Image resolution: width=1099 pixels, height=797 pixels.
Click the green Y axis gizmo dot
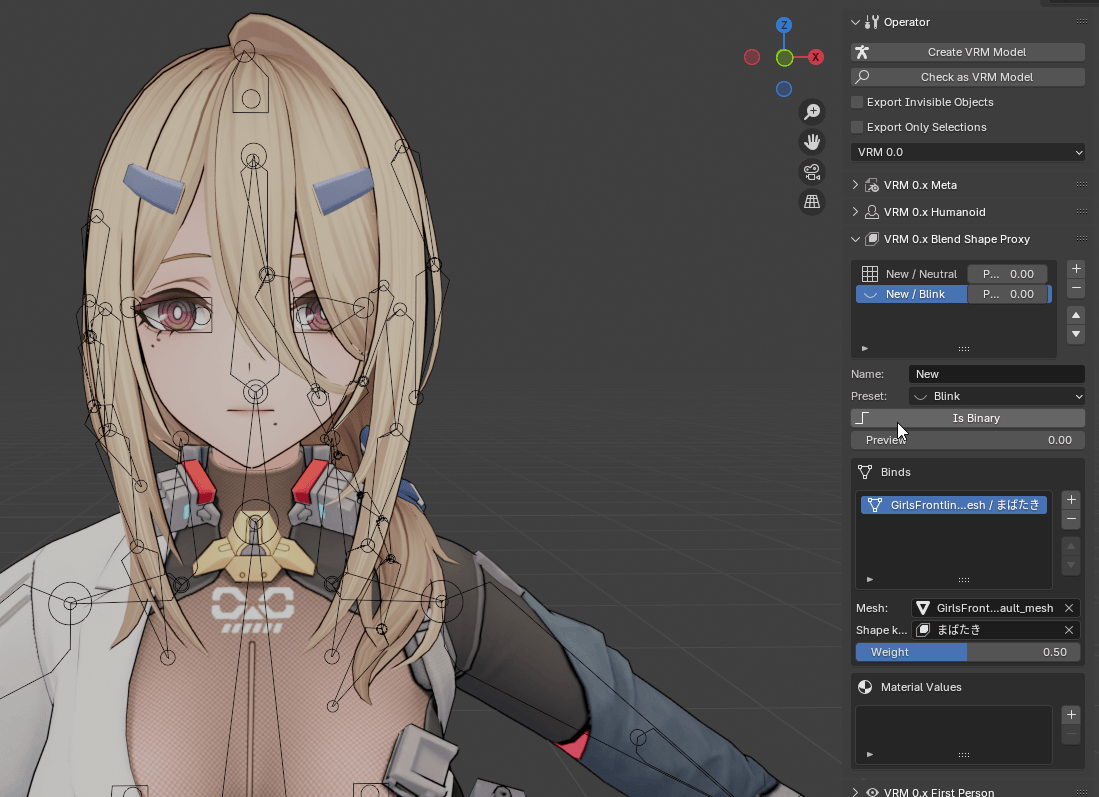784,57
